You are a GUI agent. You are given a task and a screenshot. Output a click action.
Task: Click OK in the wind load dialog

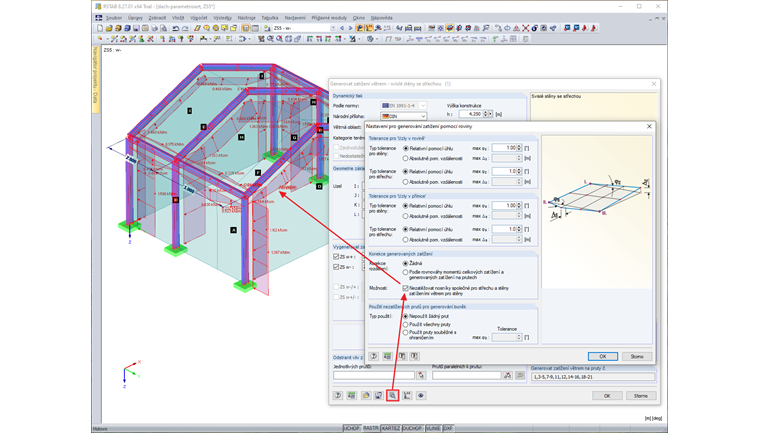[x=607, y=396]
